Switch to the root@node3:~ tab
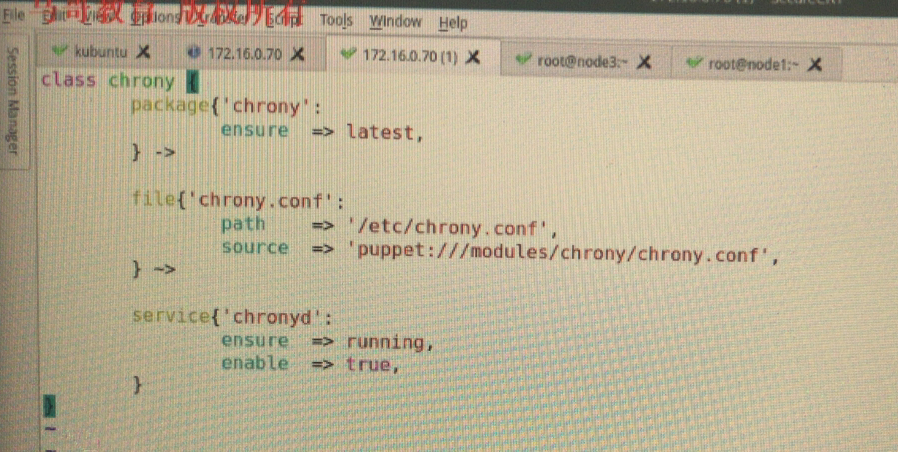Screen dimensions: 898x452 [x=582, y=61]
